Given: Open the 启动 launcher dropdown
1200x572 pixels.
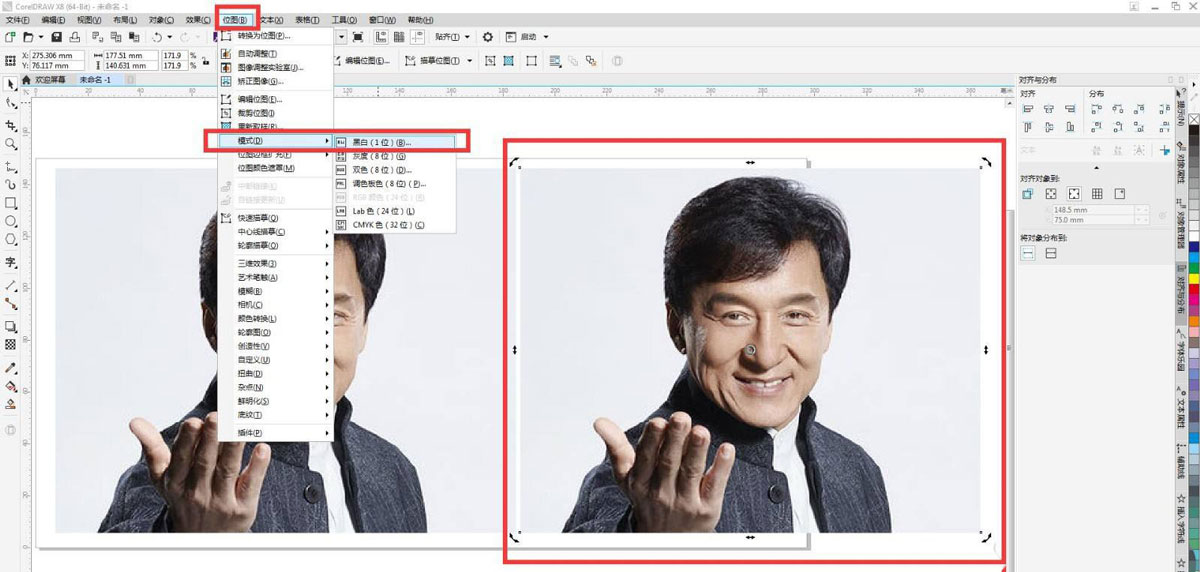Looking at the screenshot, I should [x=534, y=37].
